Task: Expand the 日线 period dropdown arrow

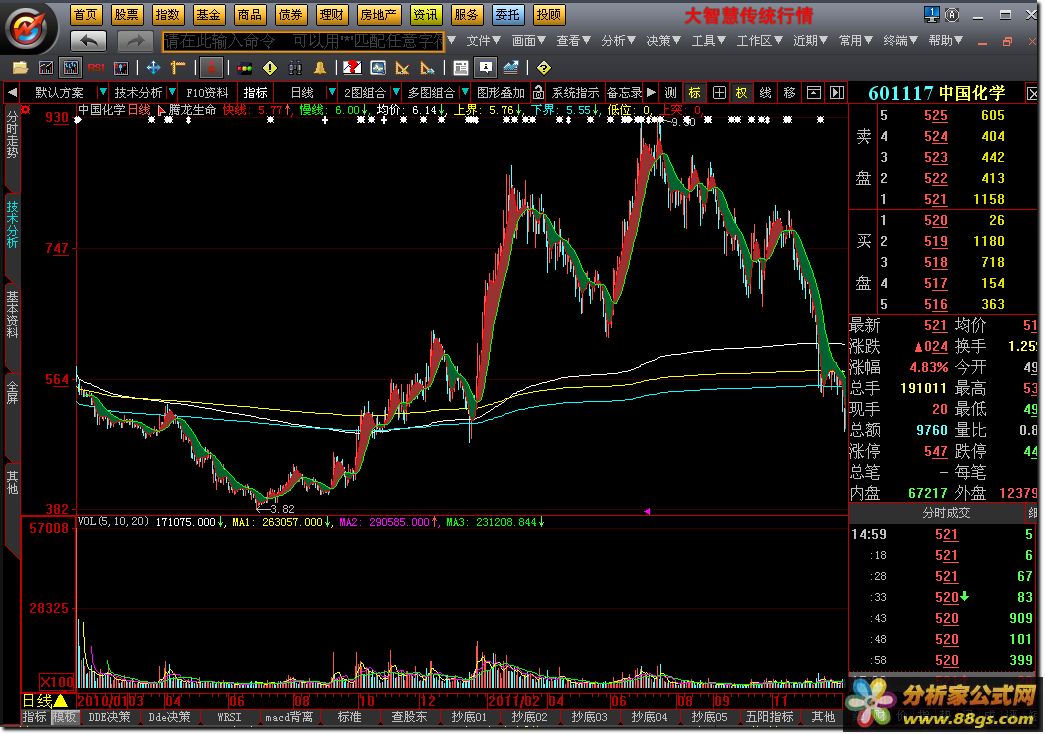Action: 331,92
